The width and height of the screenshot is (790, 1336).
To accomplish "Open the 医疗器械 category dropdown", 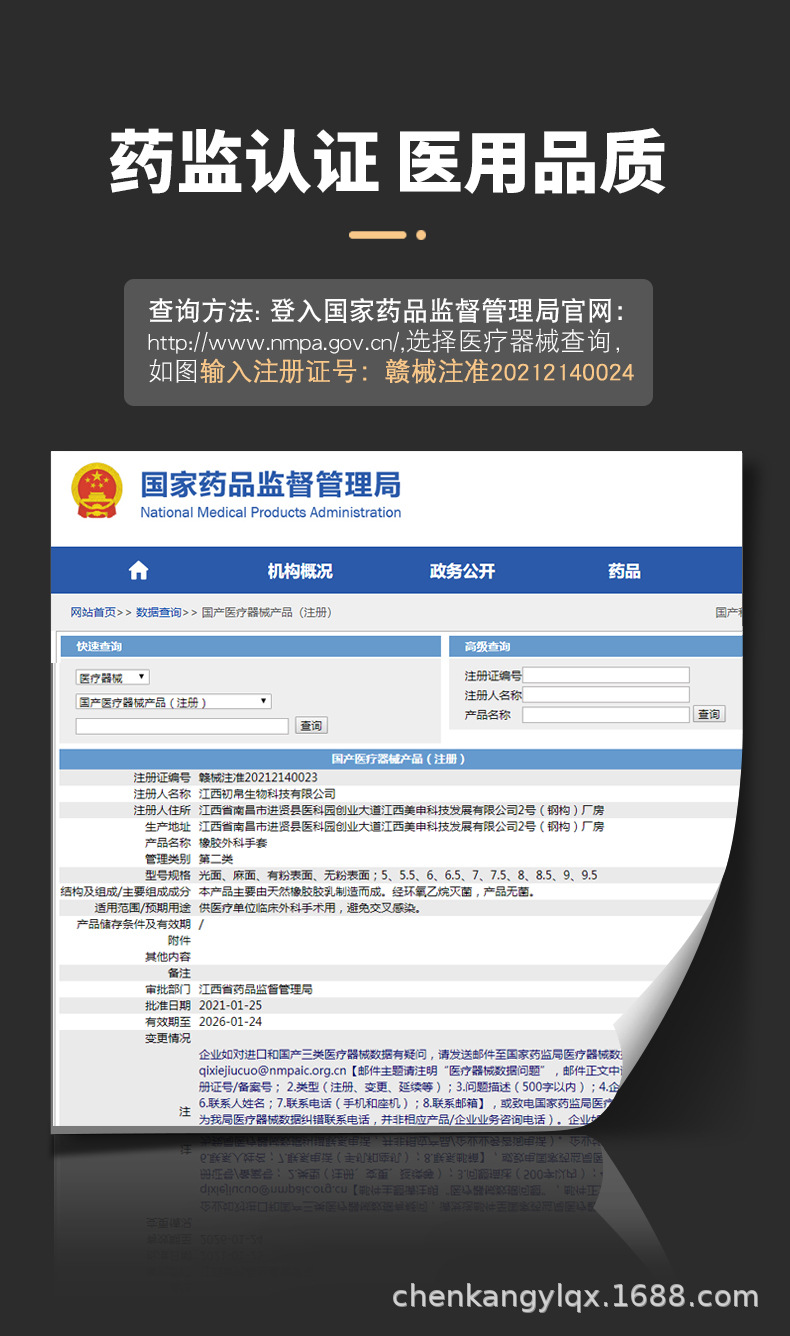I will [x=113, y=678].
